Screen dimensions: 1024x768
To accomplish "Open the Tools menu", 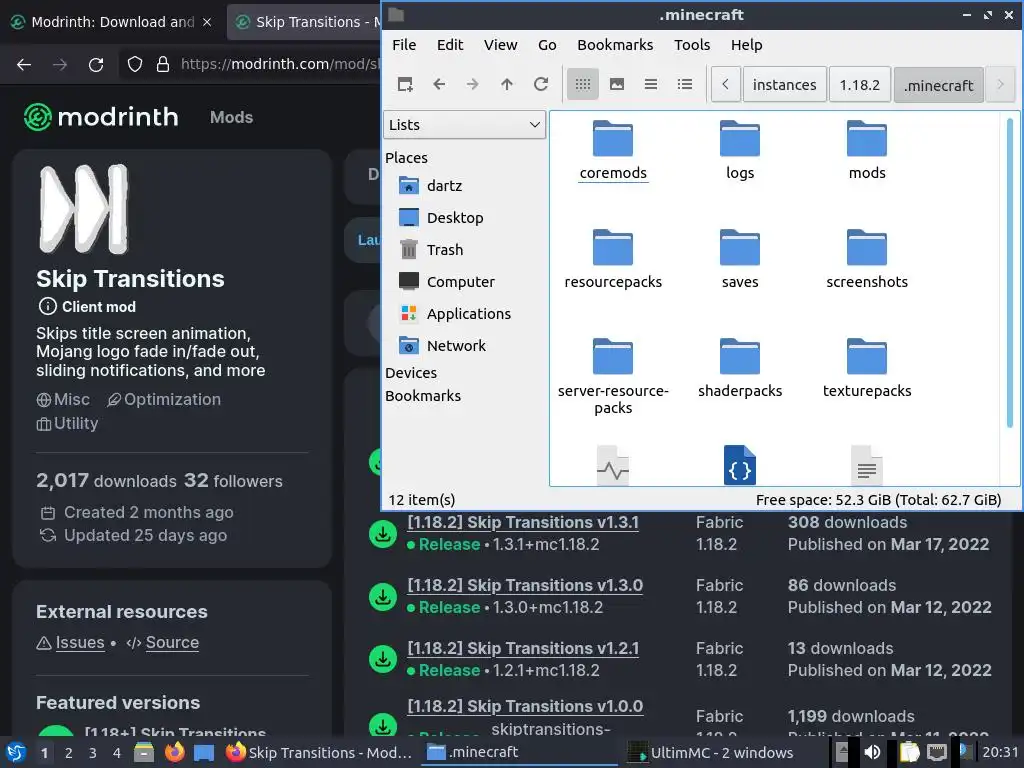I will [x=692, y=44].
